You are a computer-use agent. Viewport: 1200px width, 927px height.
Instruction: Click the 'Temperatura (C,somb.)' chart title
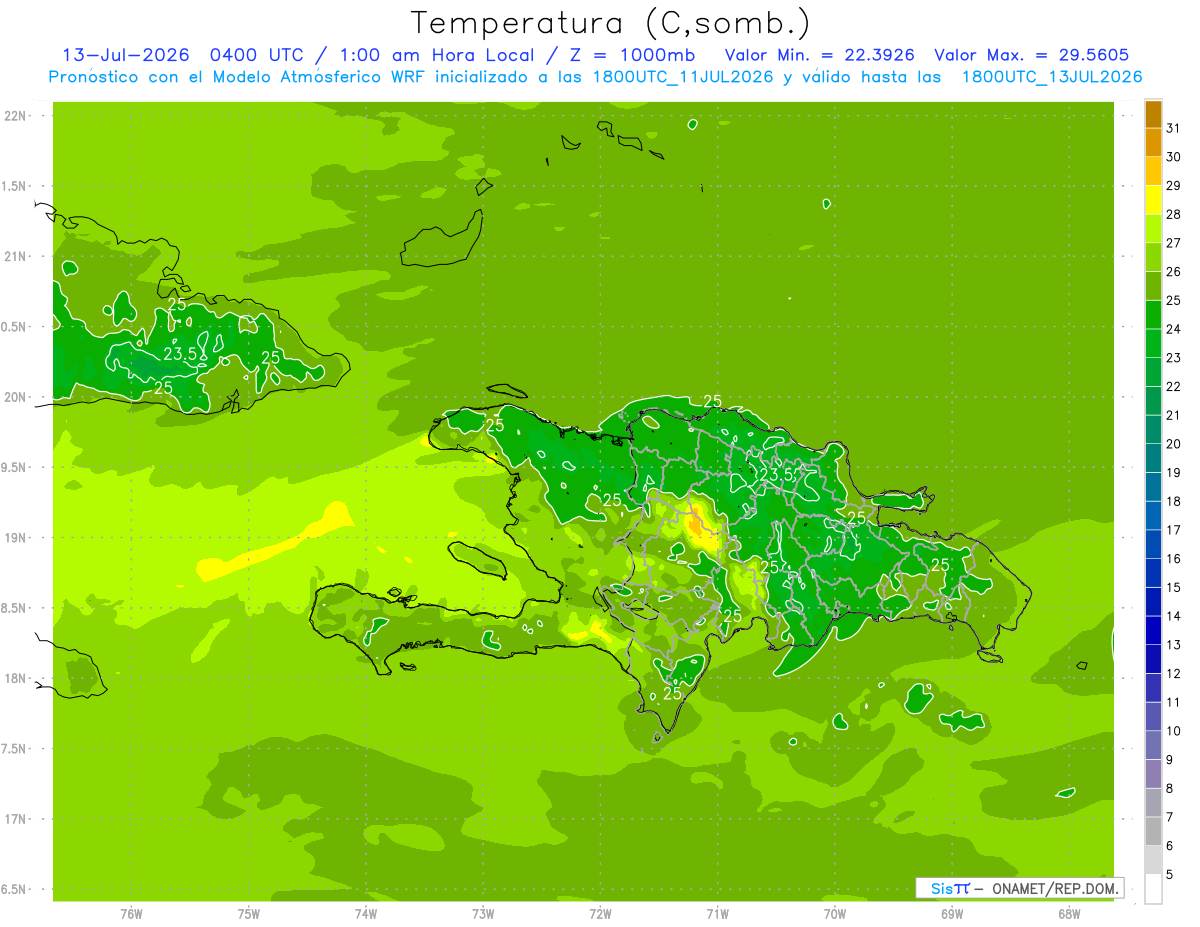pos(610,24)
